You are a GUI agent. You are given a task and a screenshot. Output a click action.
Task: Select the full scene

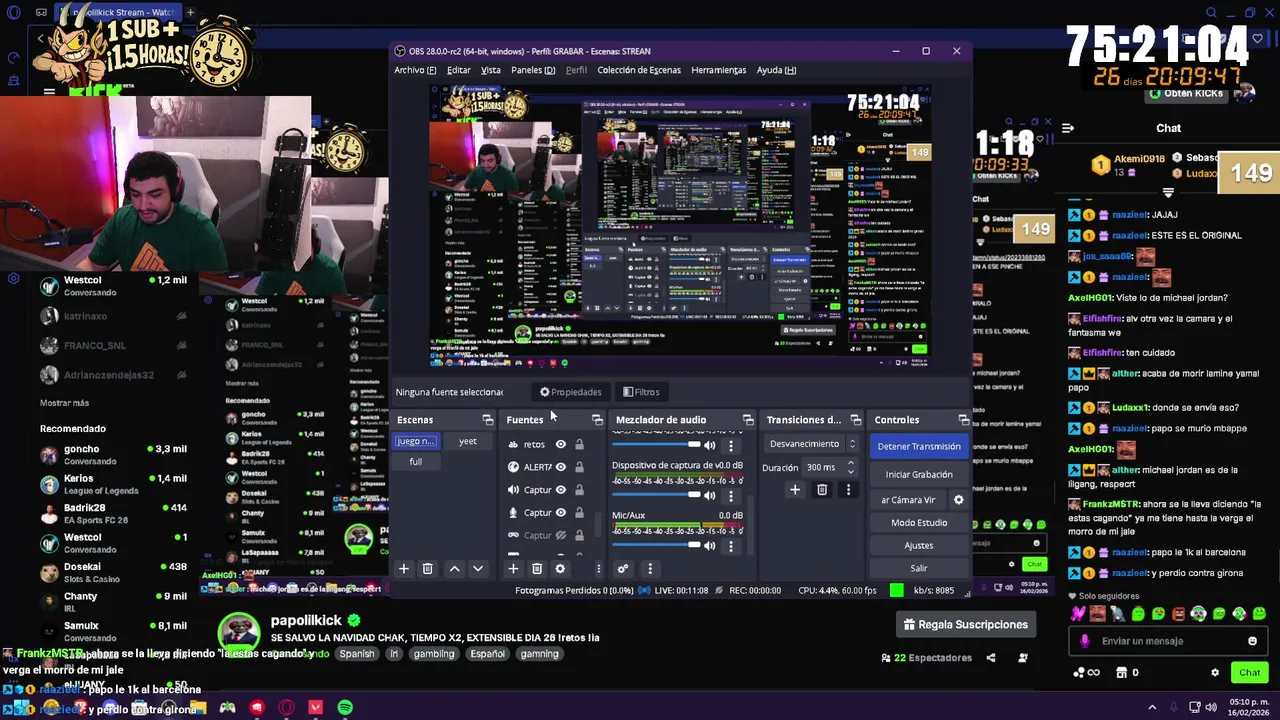tap(415, 462)
